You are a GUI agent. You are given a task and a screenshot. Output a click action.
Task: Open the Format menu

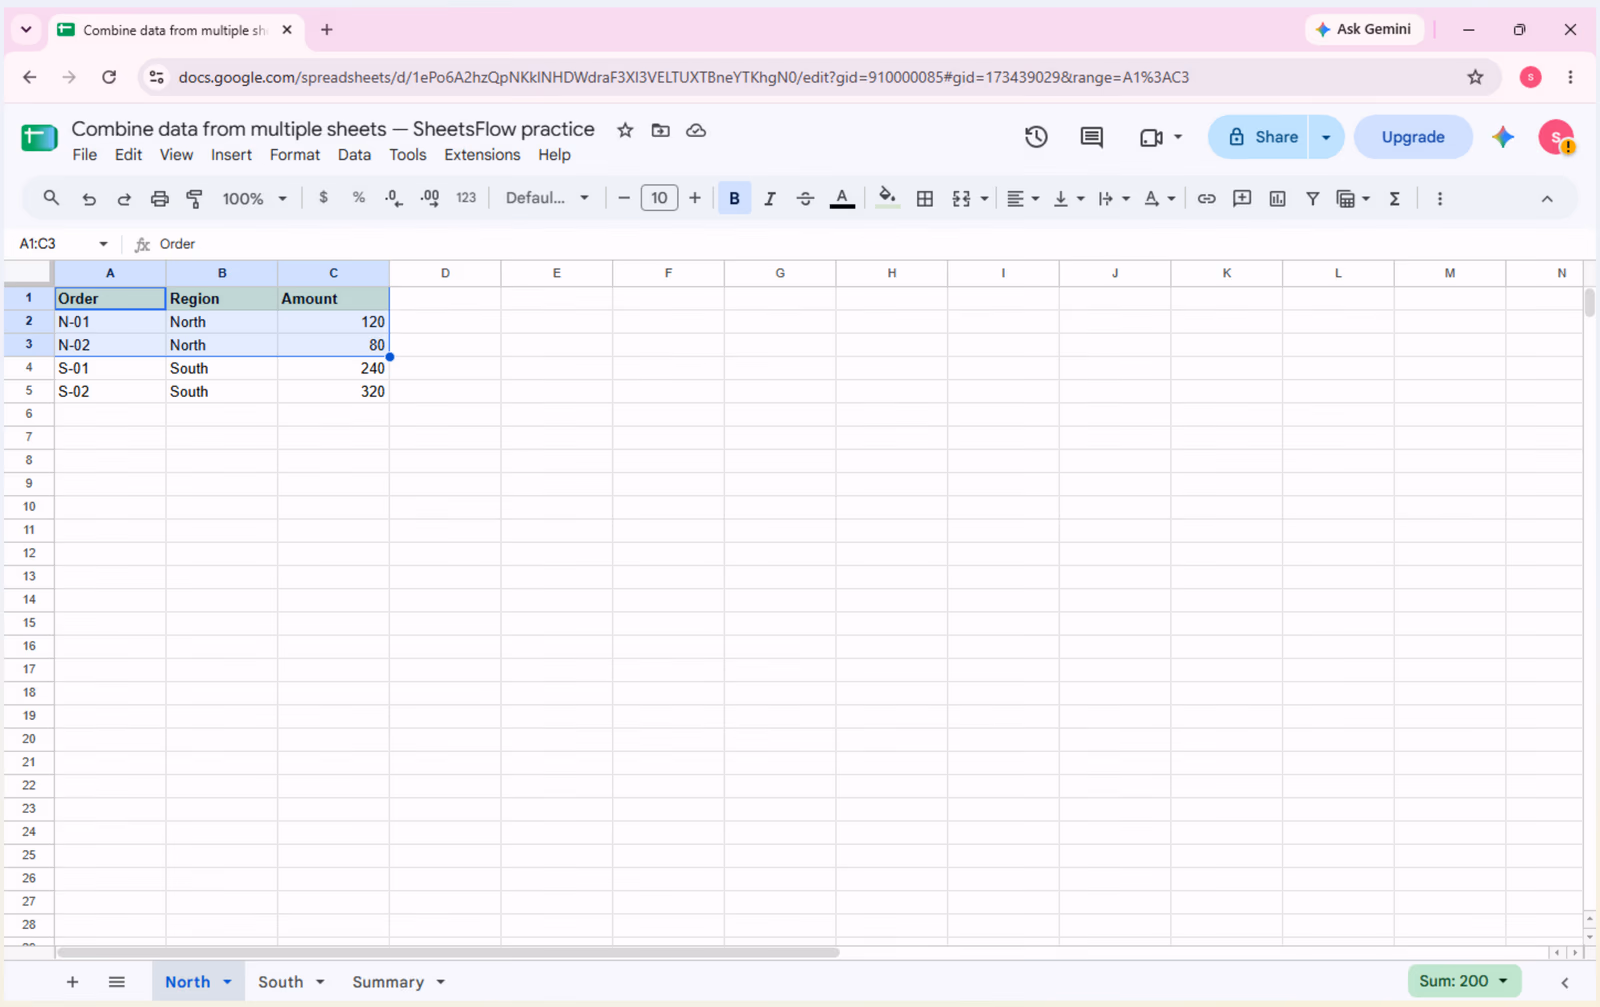point(295,155)
